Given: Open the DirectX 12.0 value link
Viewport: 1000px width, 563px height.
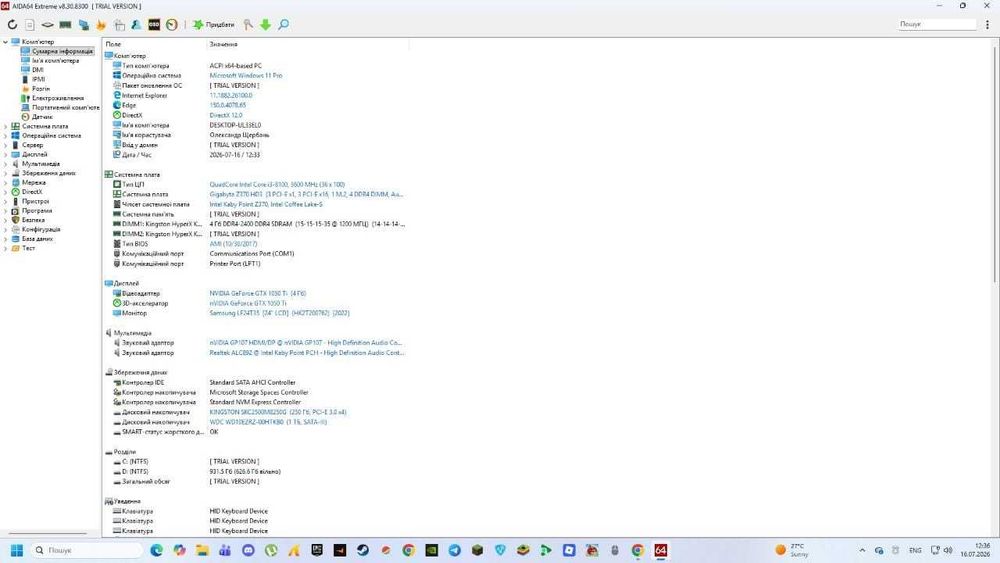Looking at the screenshot, I should 226,115.
